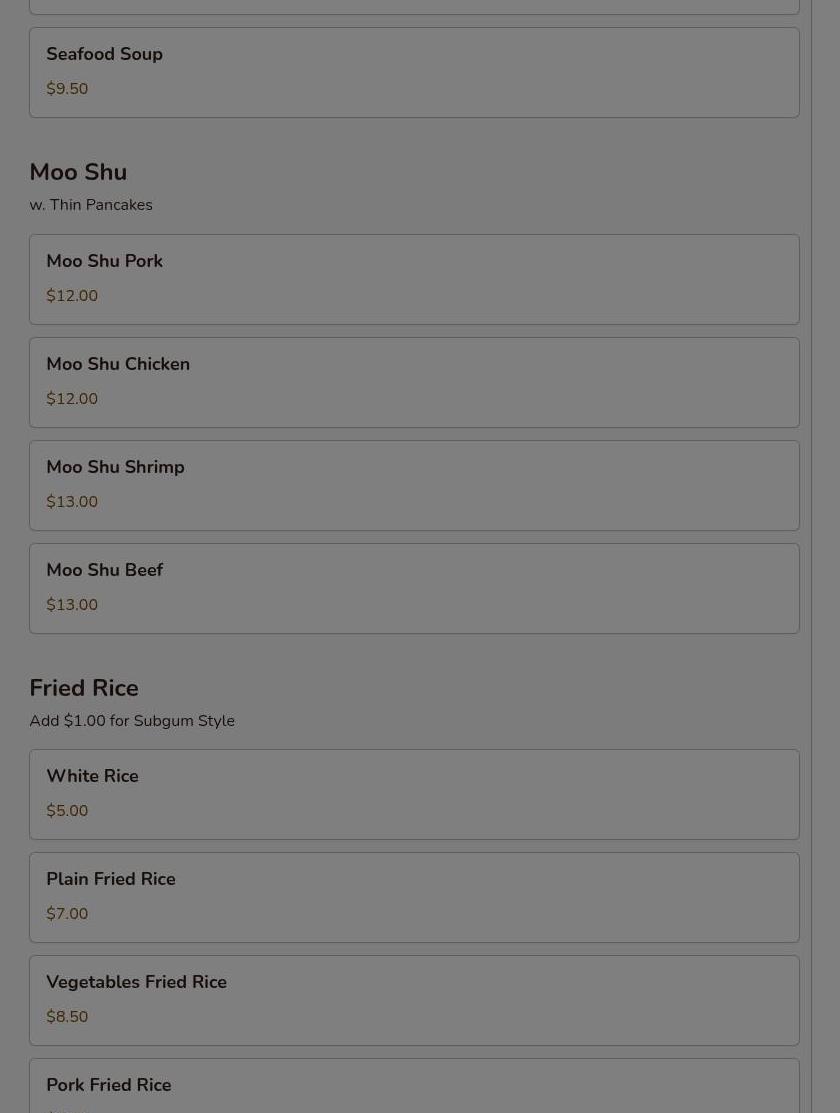Screen dimensions: 840x1113
Task: Open the Seafood Soup menu item
Action: click(414, 72)
